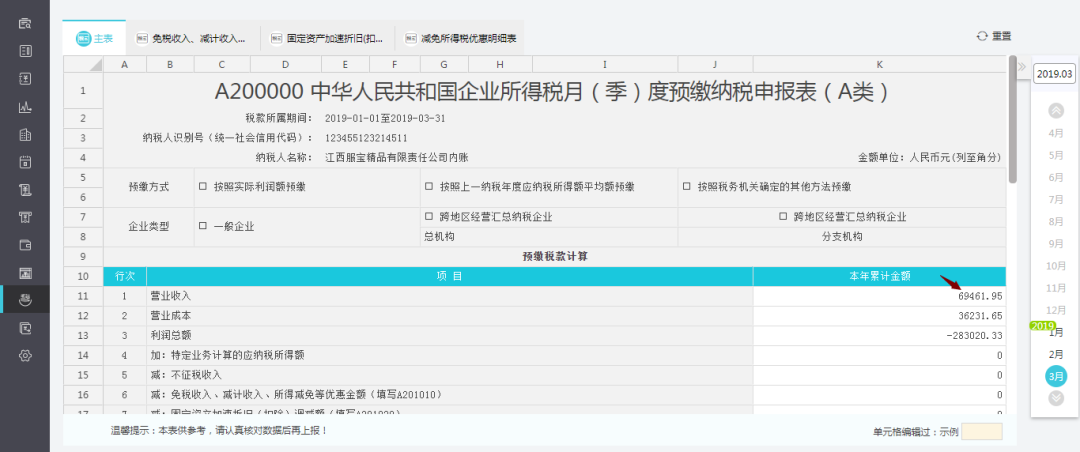Click the 减:免税收入、减计收入 row label
This screenshot has width=1080, height=452.
296,395
